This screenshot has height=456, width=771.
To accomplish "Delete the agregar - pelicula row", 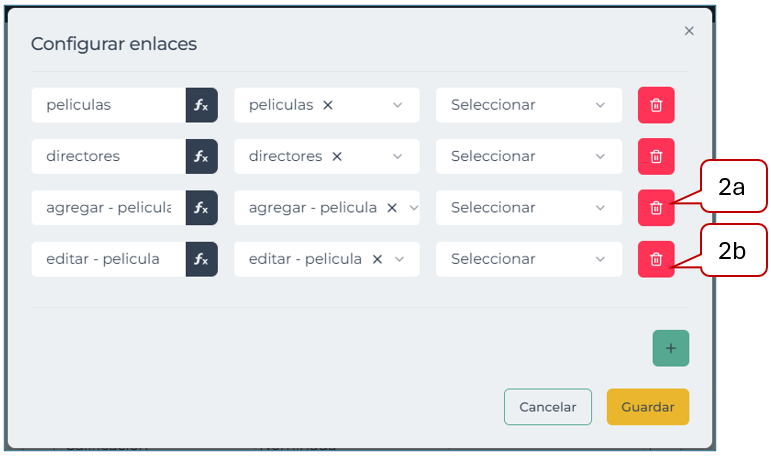I will pyautogui.click(x=656, y=208).
